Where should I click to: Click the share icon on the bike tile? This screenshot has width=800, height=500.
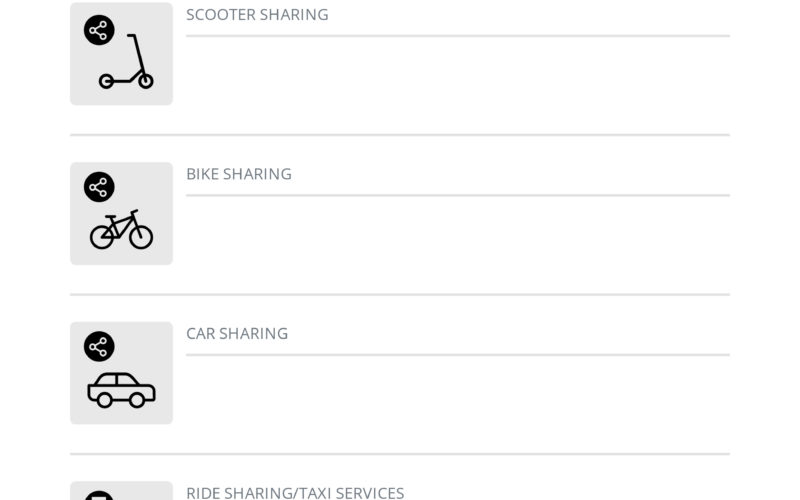click(99, 187)
